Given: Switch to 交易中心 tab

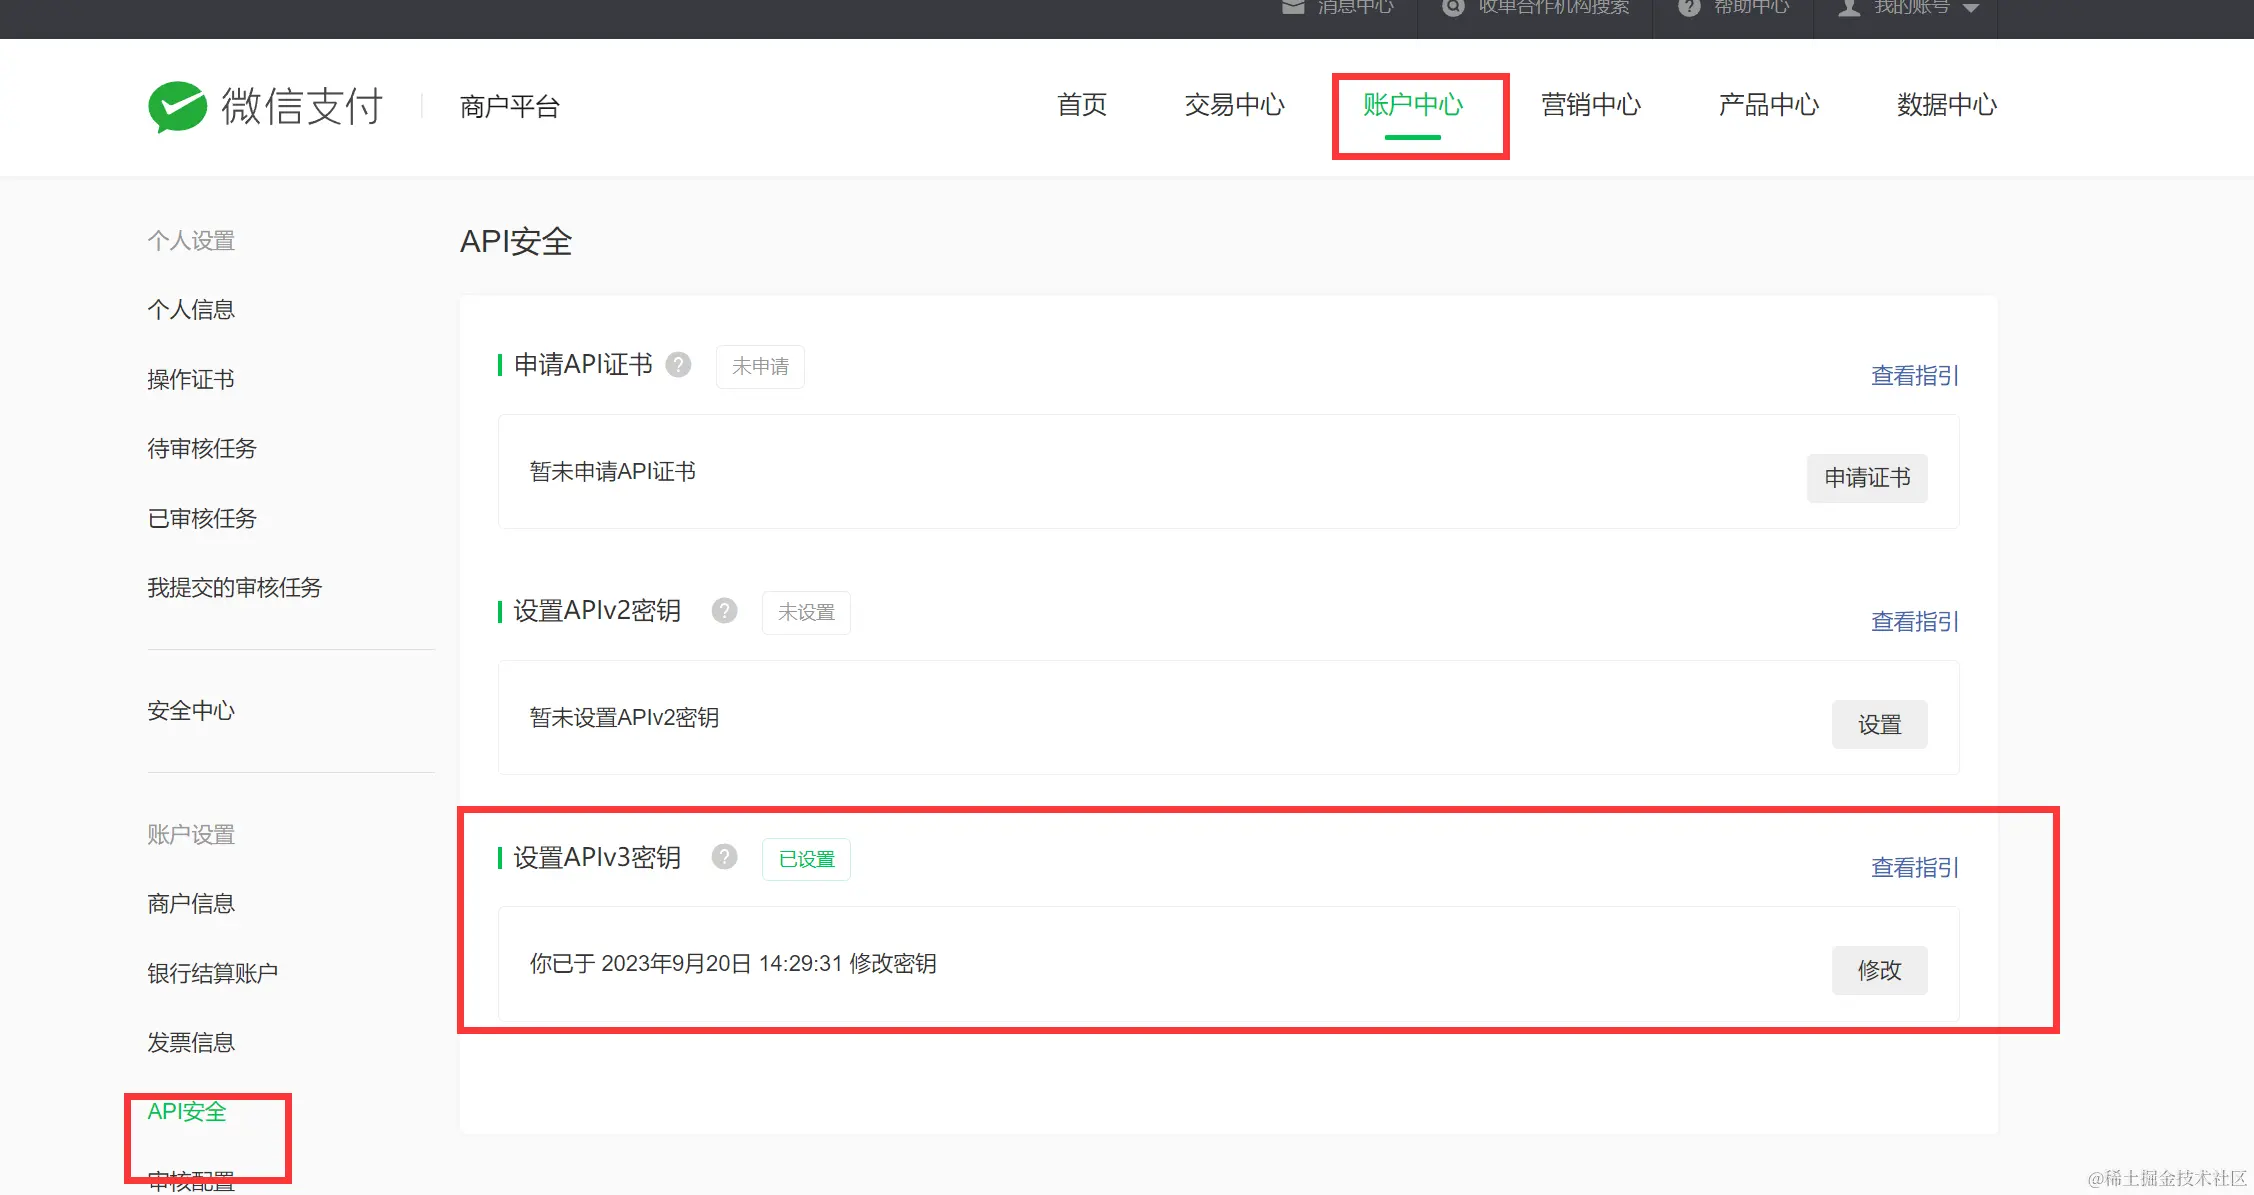Looking at the screenshot, I should point(1234,105).
